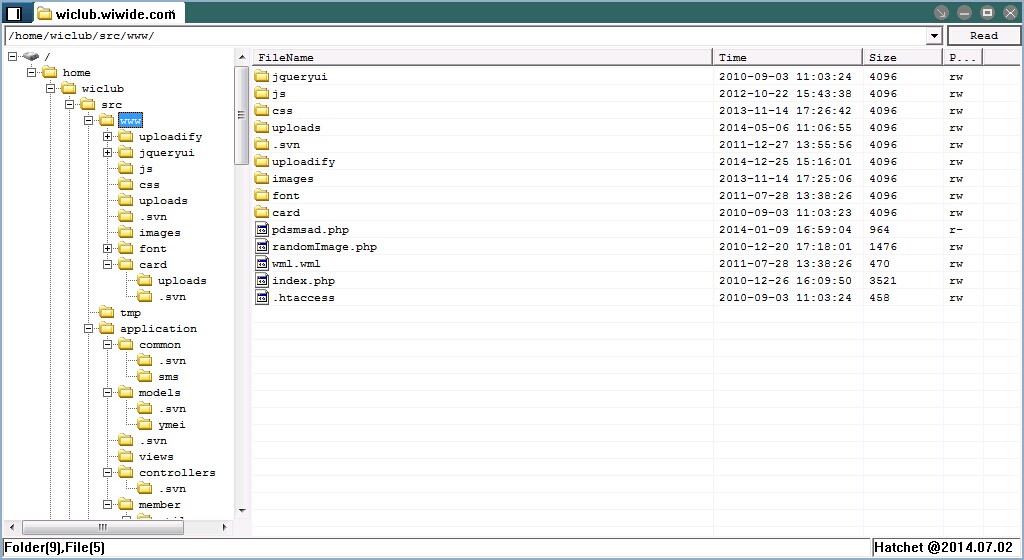
Task: Click the tree horizontal scrollbar thumb
Action: pyautogui.click(x=103, y=527)
